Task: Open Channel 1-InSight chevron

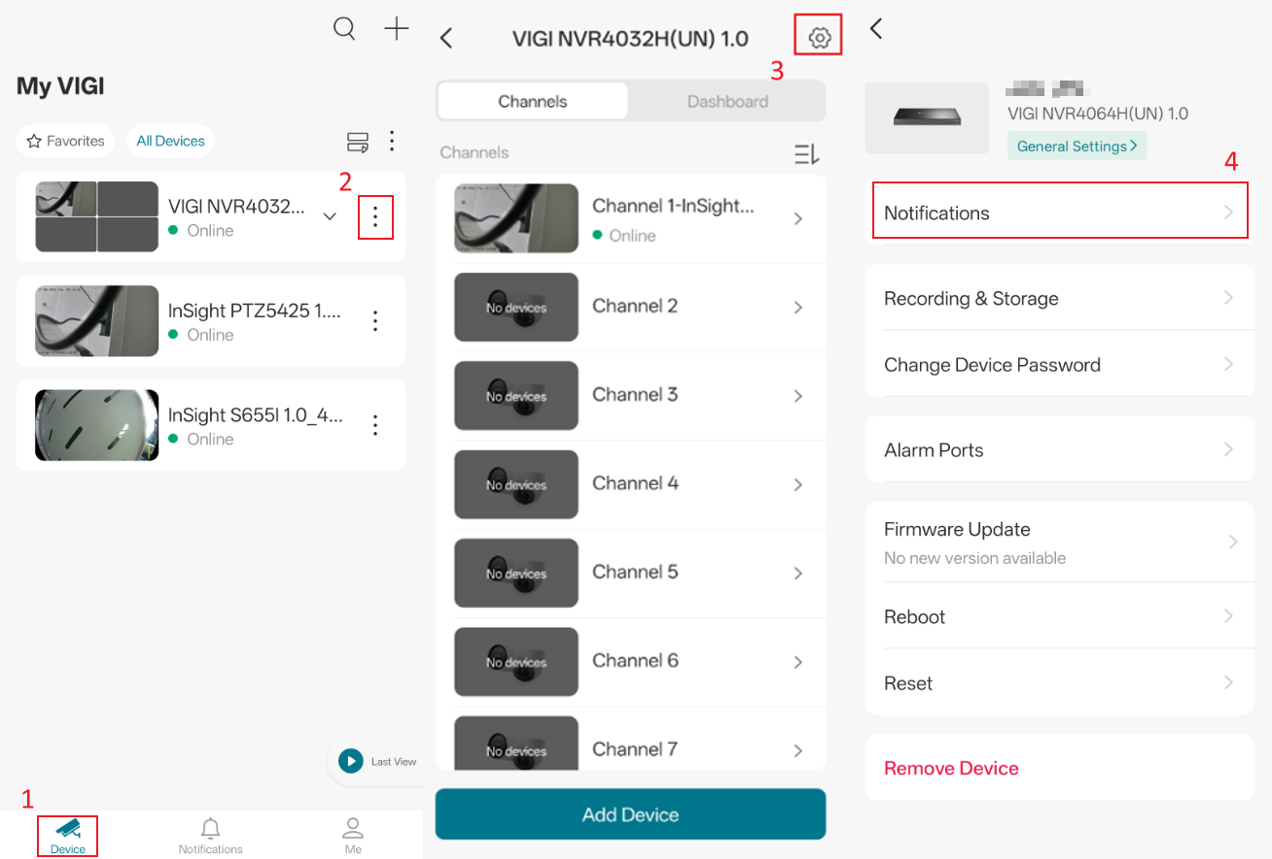Action: (798, 219)
